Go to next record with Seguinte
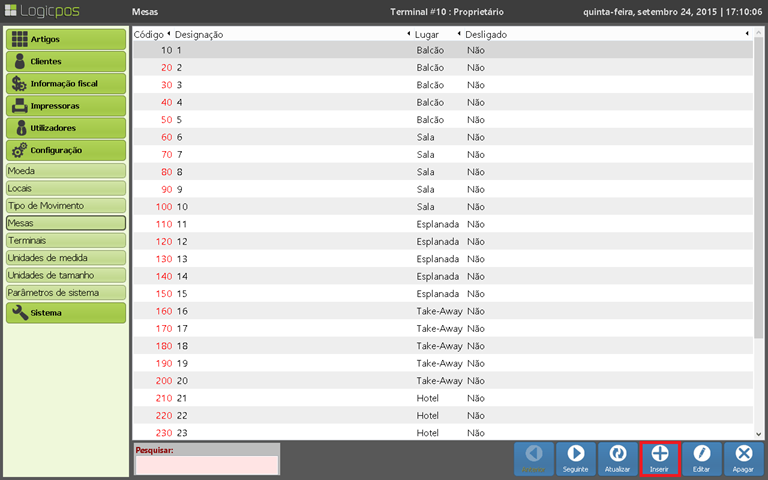The image size is (768, 480). coord(576,458)
